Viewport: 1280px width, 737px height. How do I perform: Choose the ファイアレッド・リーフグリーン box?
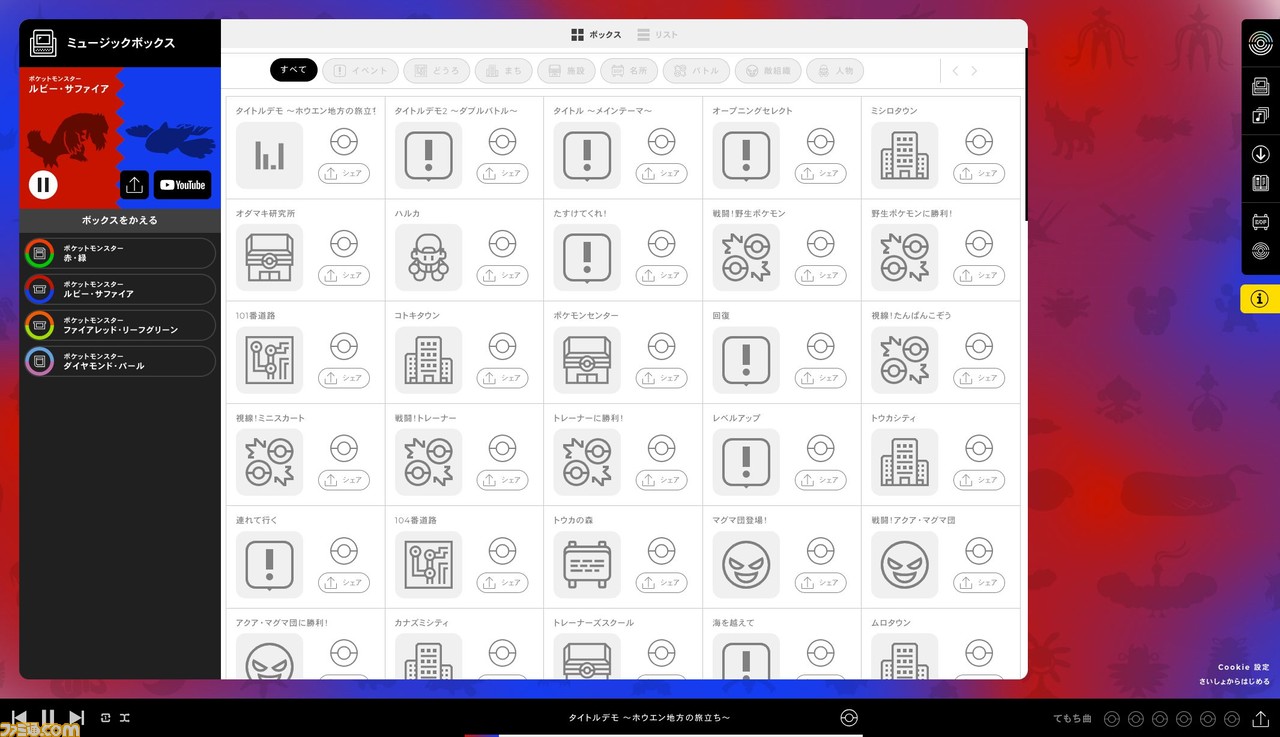(x=119, y=325)
